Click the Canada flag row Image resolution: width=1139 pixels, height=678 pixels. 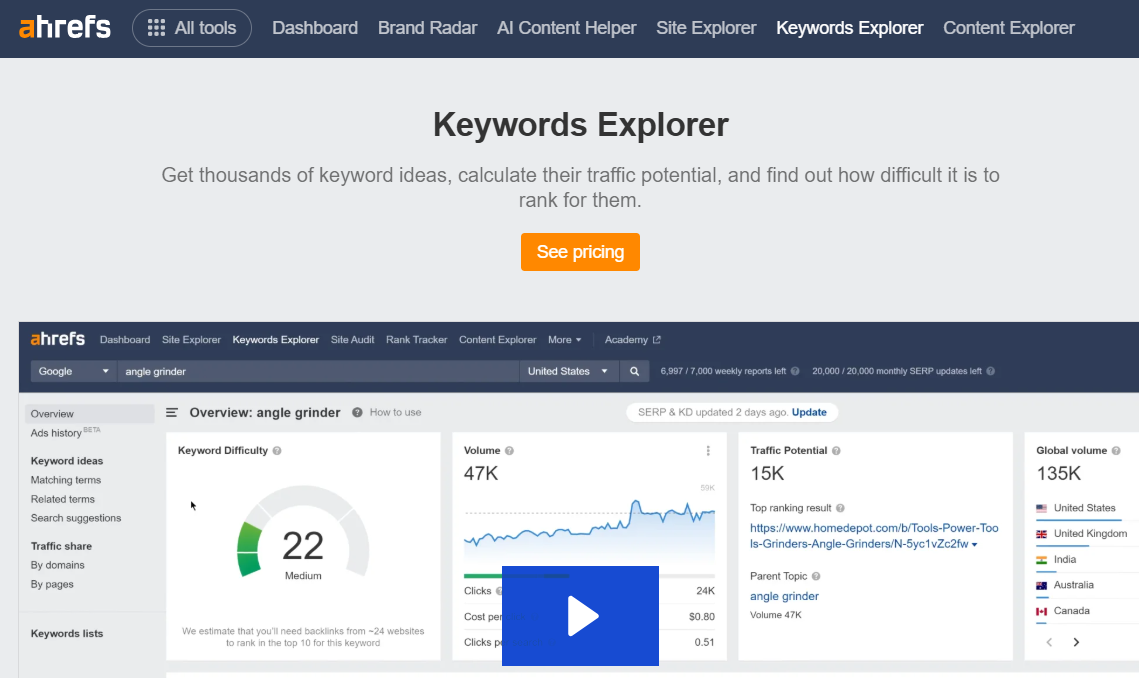1063,611
